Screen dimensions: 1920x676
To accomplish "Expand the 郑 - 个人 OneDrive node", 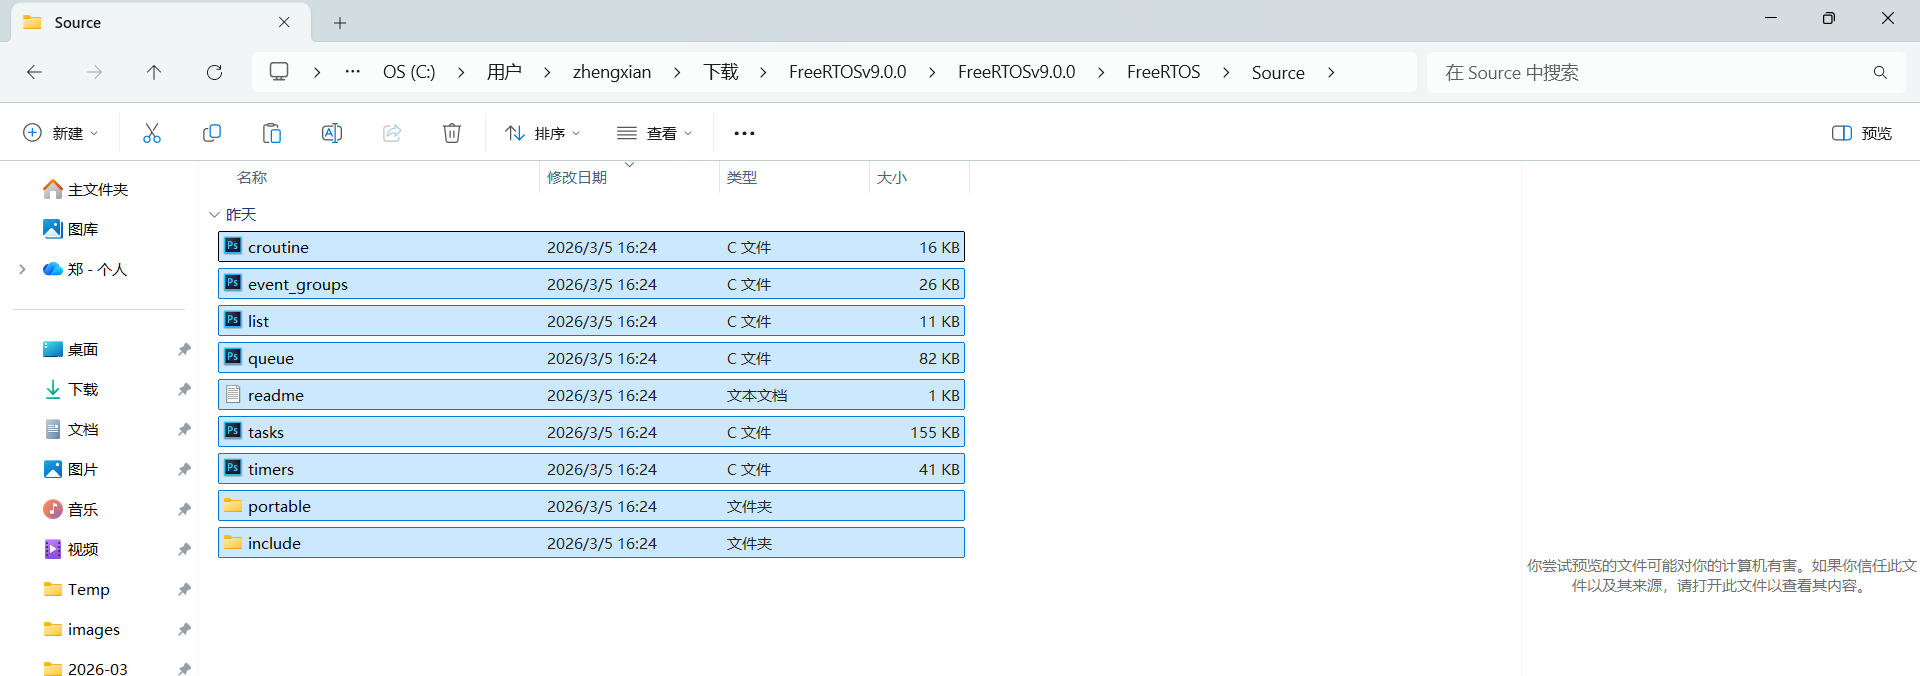I will pos(22,269).
